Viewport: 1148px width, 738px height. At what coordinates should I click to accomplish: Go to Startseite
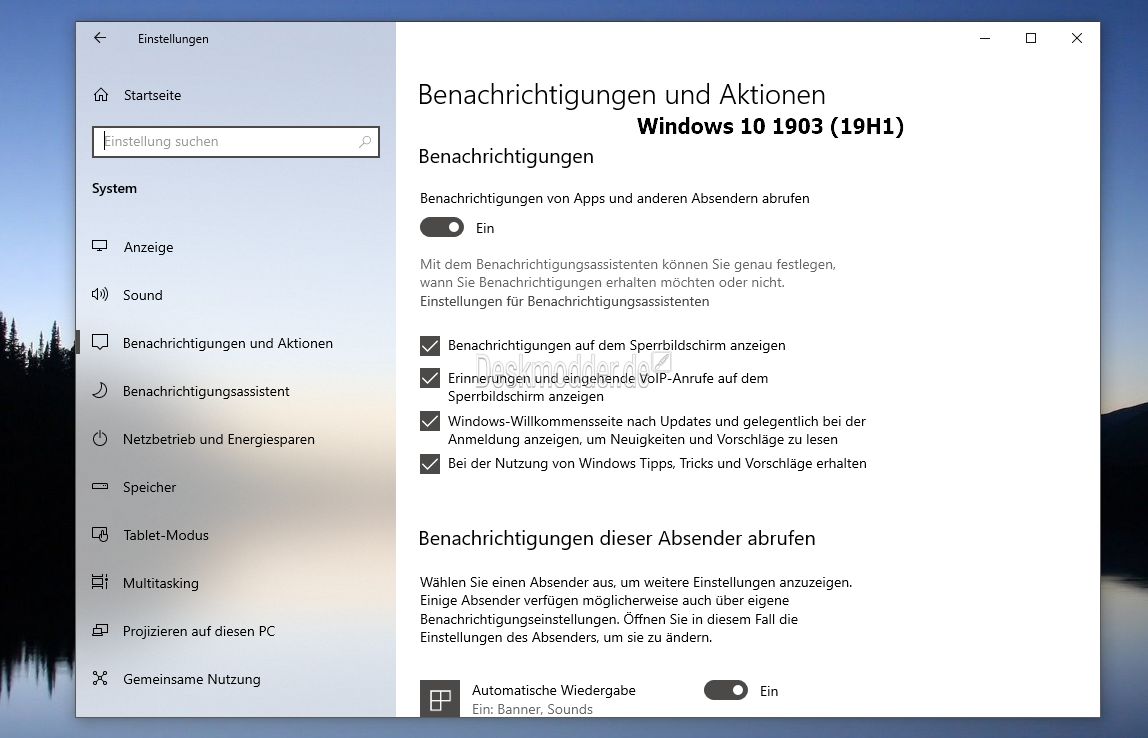236,94
